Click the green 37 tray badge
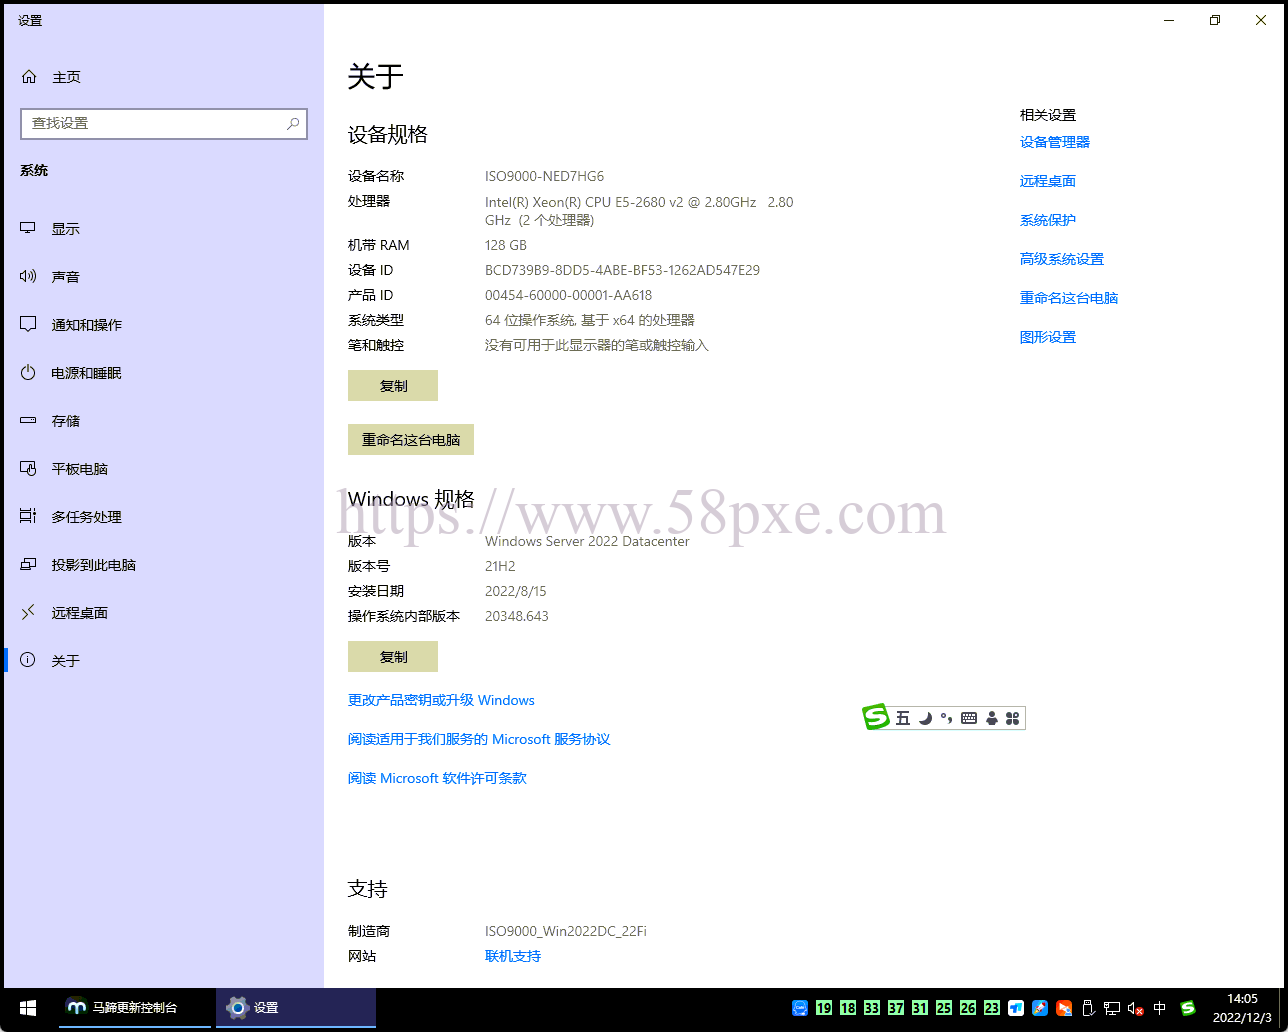Viewport: 1288px width, 1032px height. [x=896, y=1008]
